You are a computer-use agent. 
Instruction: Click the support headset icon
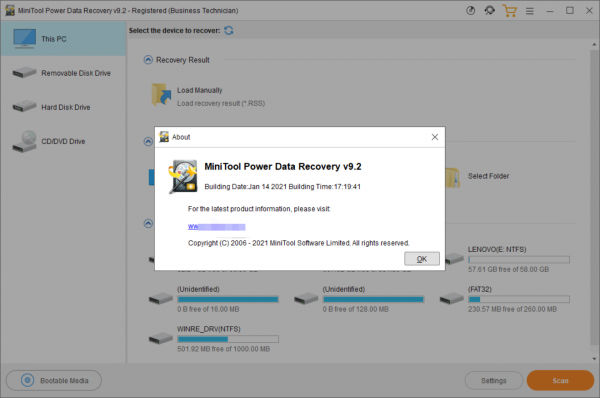click(489, 11)
